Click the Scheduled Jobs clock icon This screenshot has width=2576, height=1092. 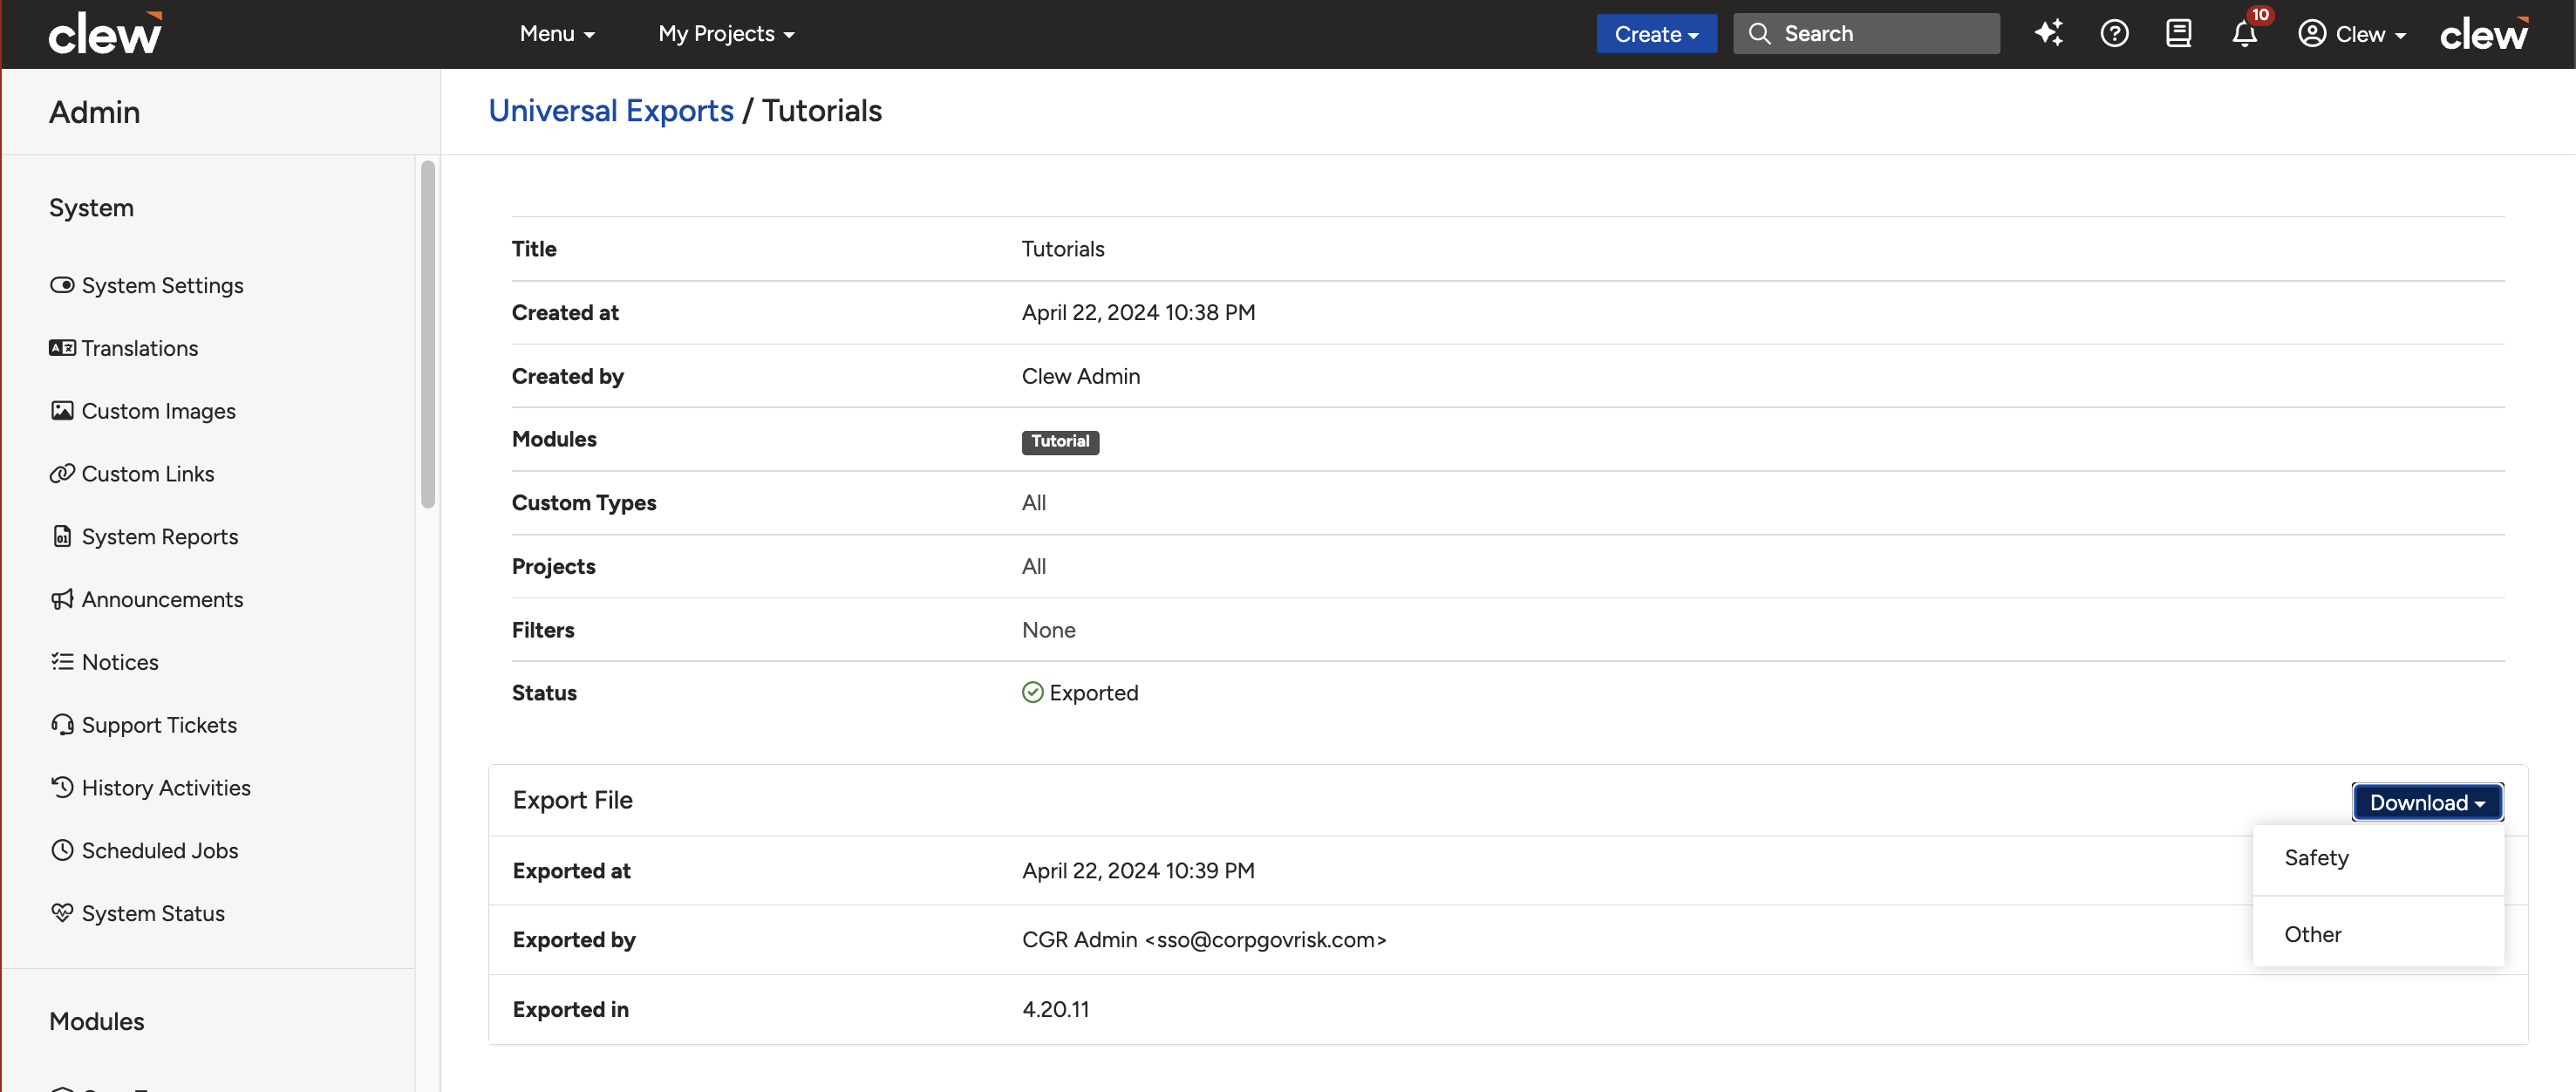coord(62,850)
